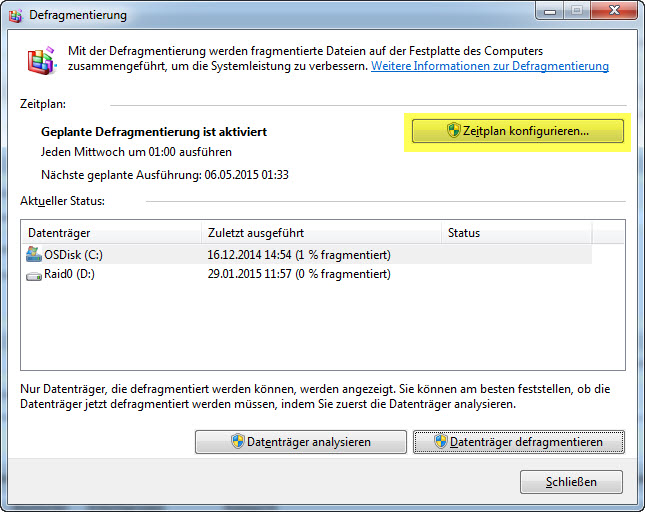Viewport: 645px width, 512px height.
Task: Click the shield icon on Zeitplan konfigurieren
Action: click(x=453, y=131)
